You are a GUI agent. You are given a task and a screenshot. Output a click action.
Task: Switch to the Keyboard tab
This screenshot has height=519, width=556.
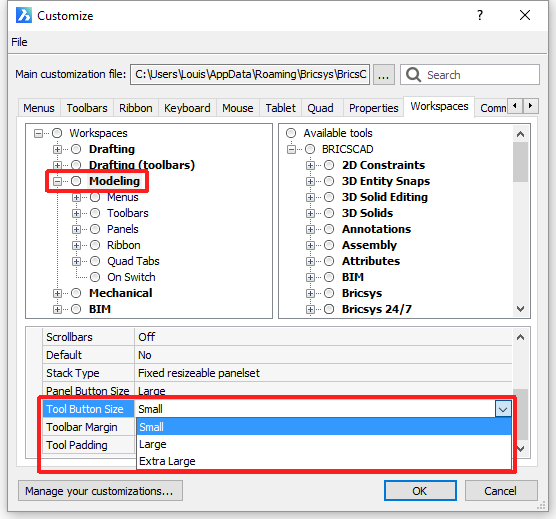[187, 108]
